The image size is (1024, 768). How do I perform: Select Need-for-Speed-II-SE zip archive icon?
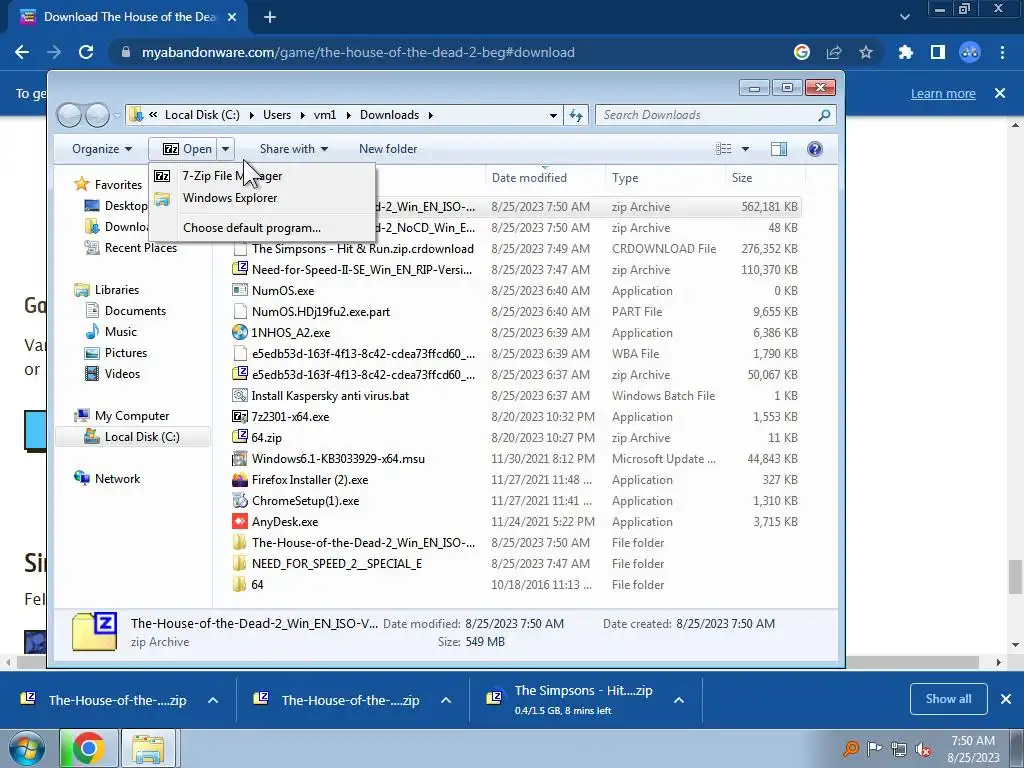(x=240, y=269)
